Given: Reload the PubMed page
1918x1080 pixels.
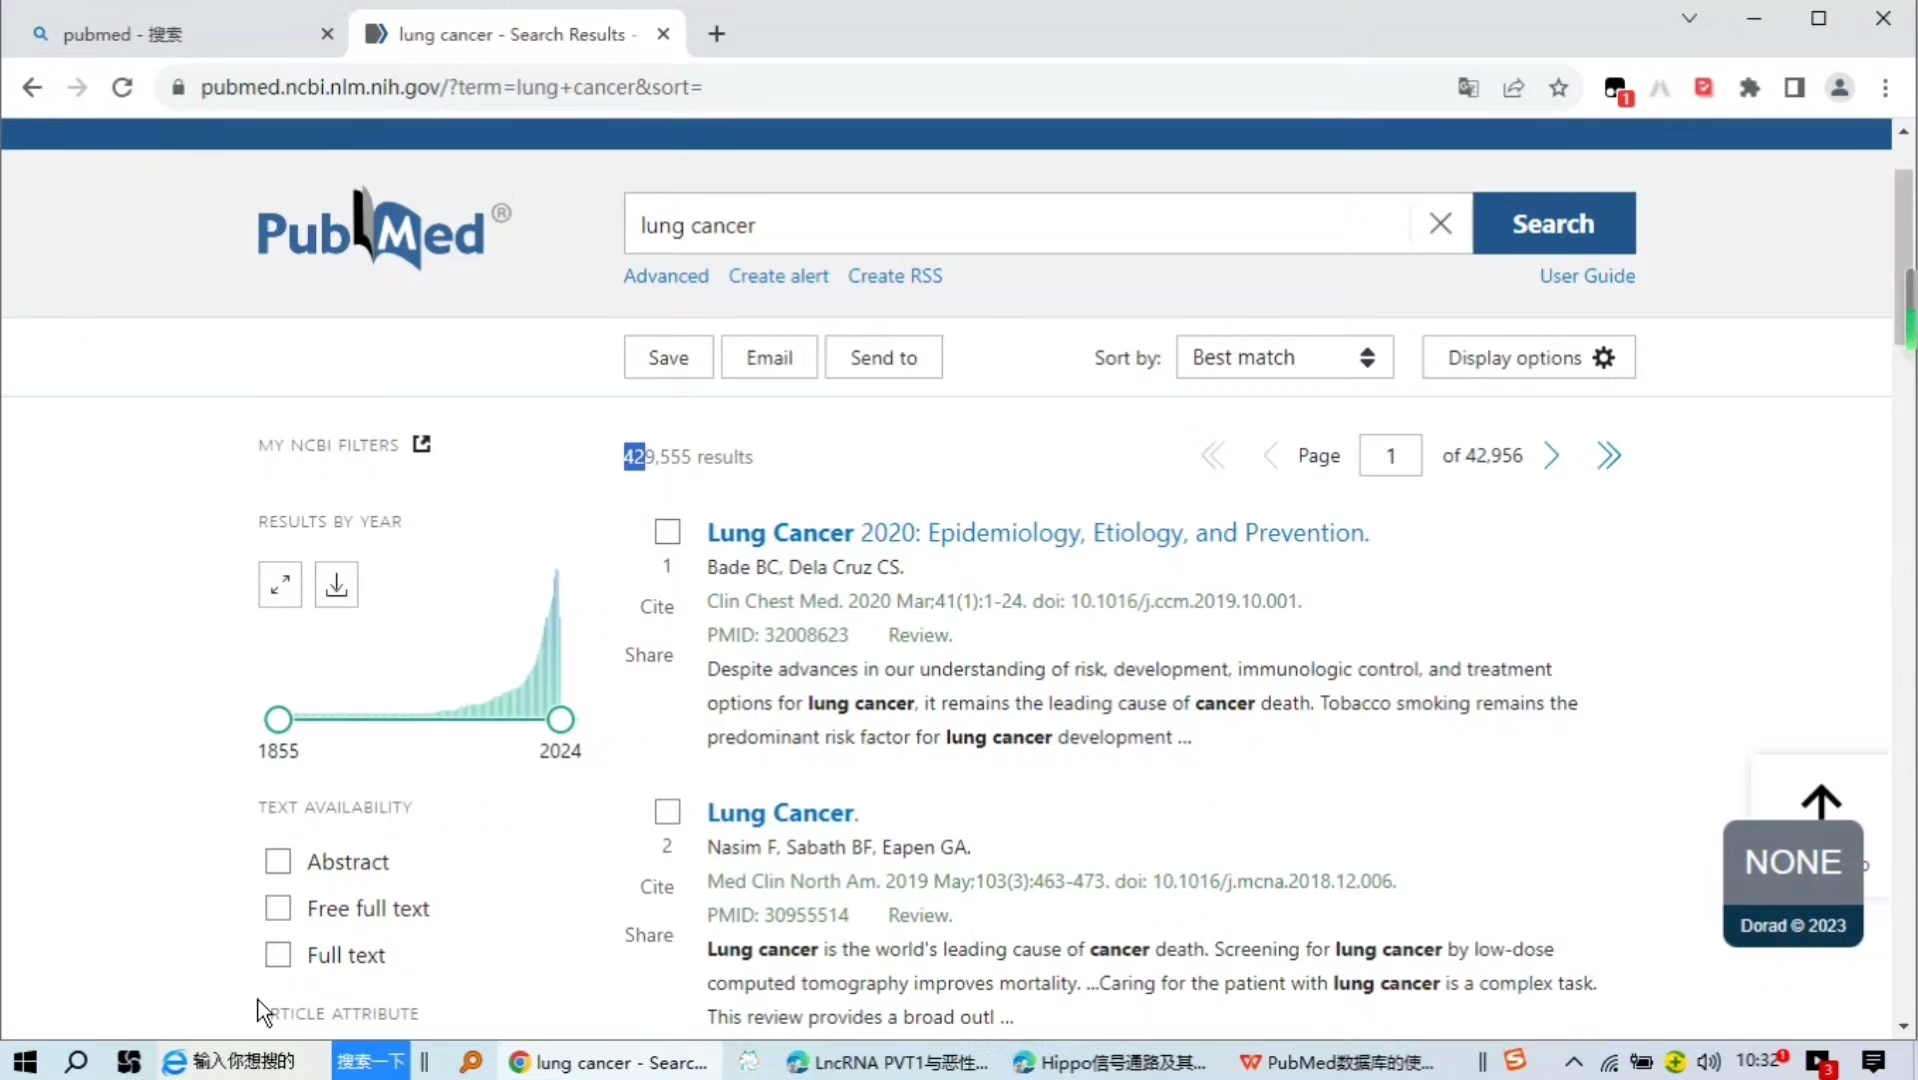Looking at the screenshot, I should click(x=122, y=87).
